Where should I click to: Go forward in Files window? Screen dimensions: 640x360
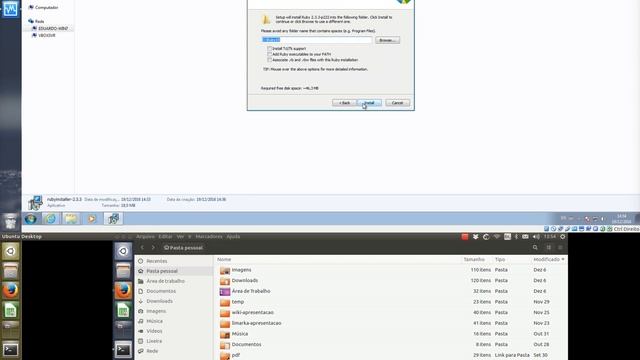153,248
